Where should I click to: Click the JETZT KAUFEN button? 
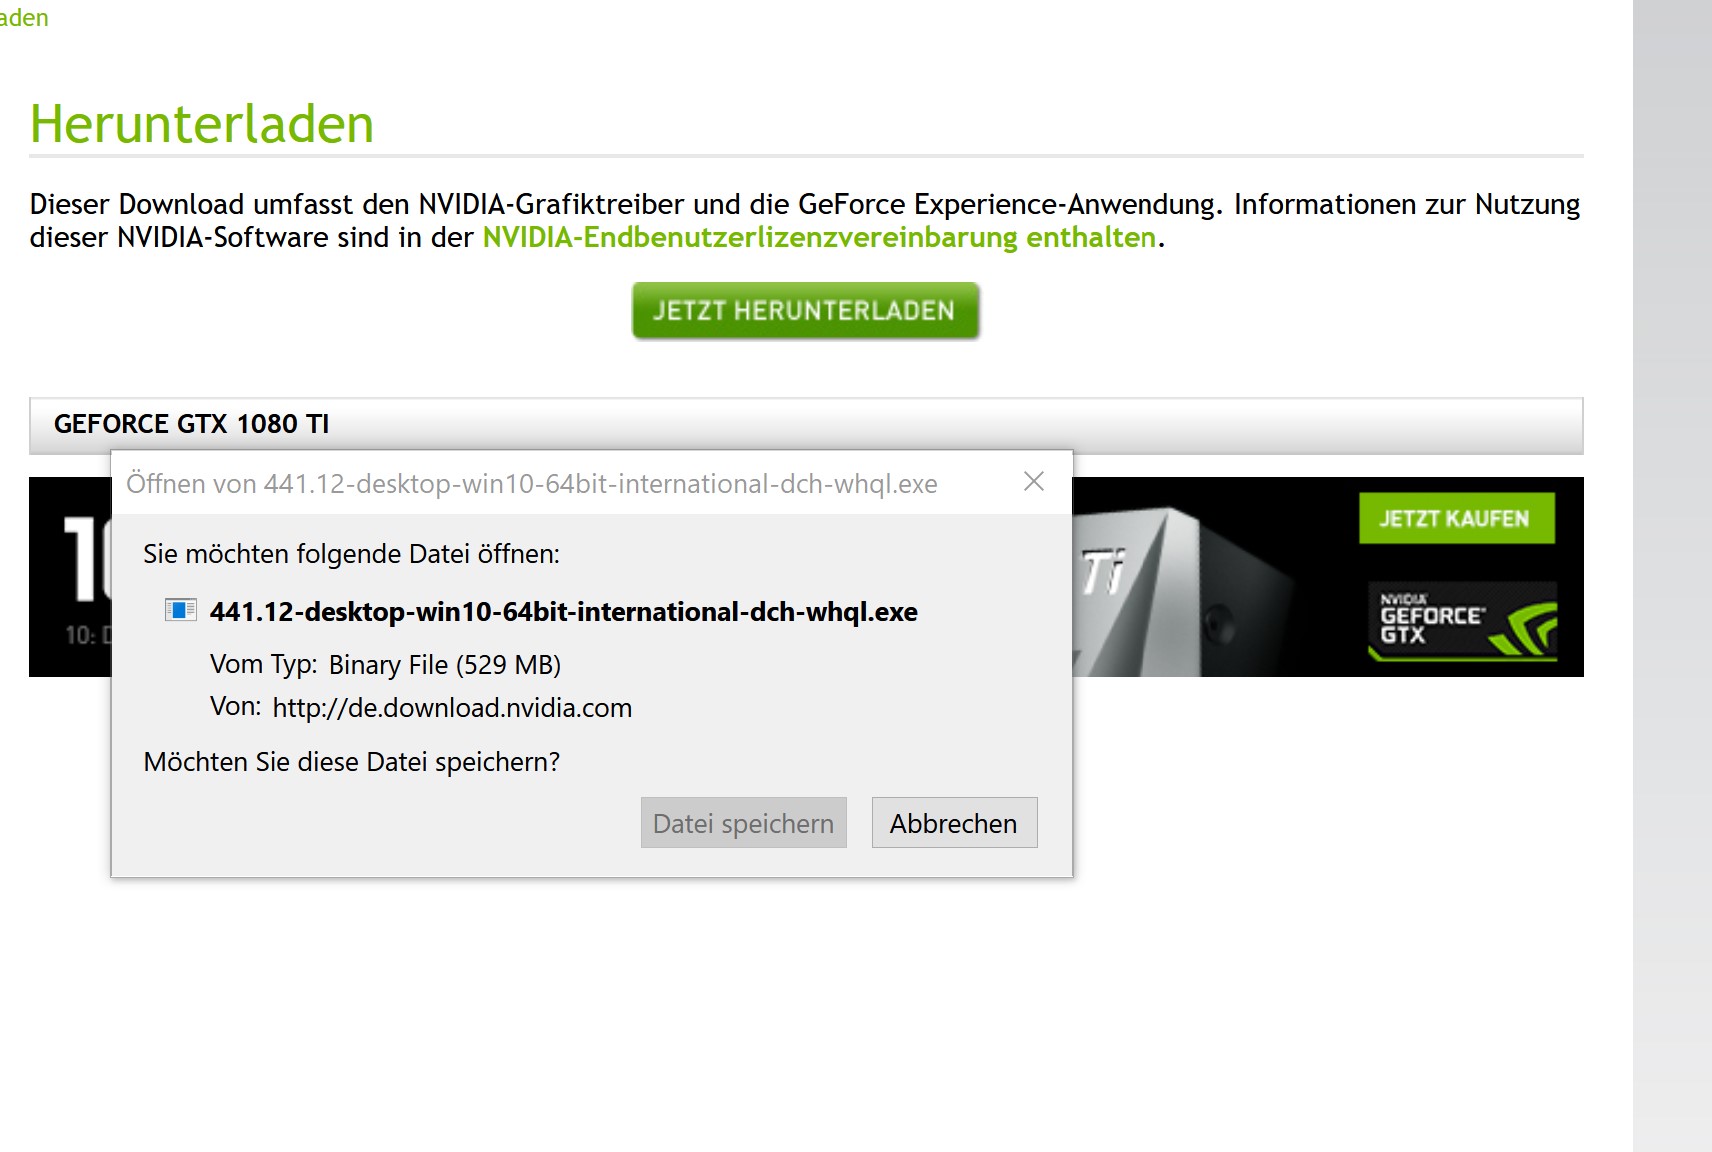1456,518
